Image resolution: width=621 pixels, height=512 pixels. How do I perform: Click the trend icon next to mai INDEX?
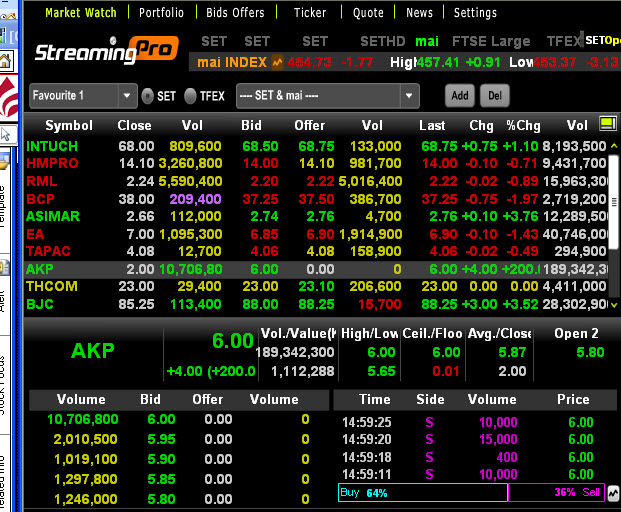tap(277, 63)
